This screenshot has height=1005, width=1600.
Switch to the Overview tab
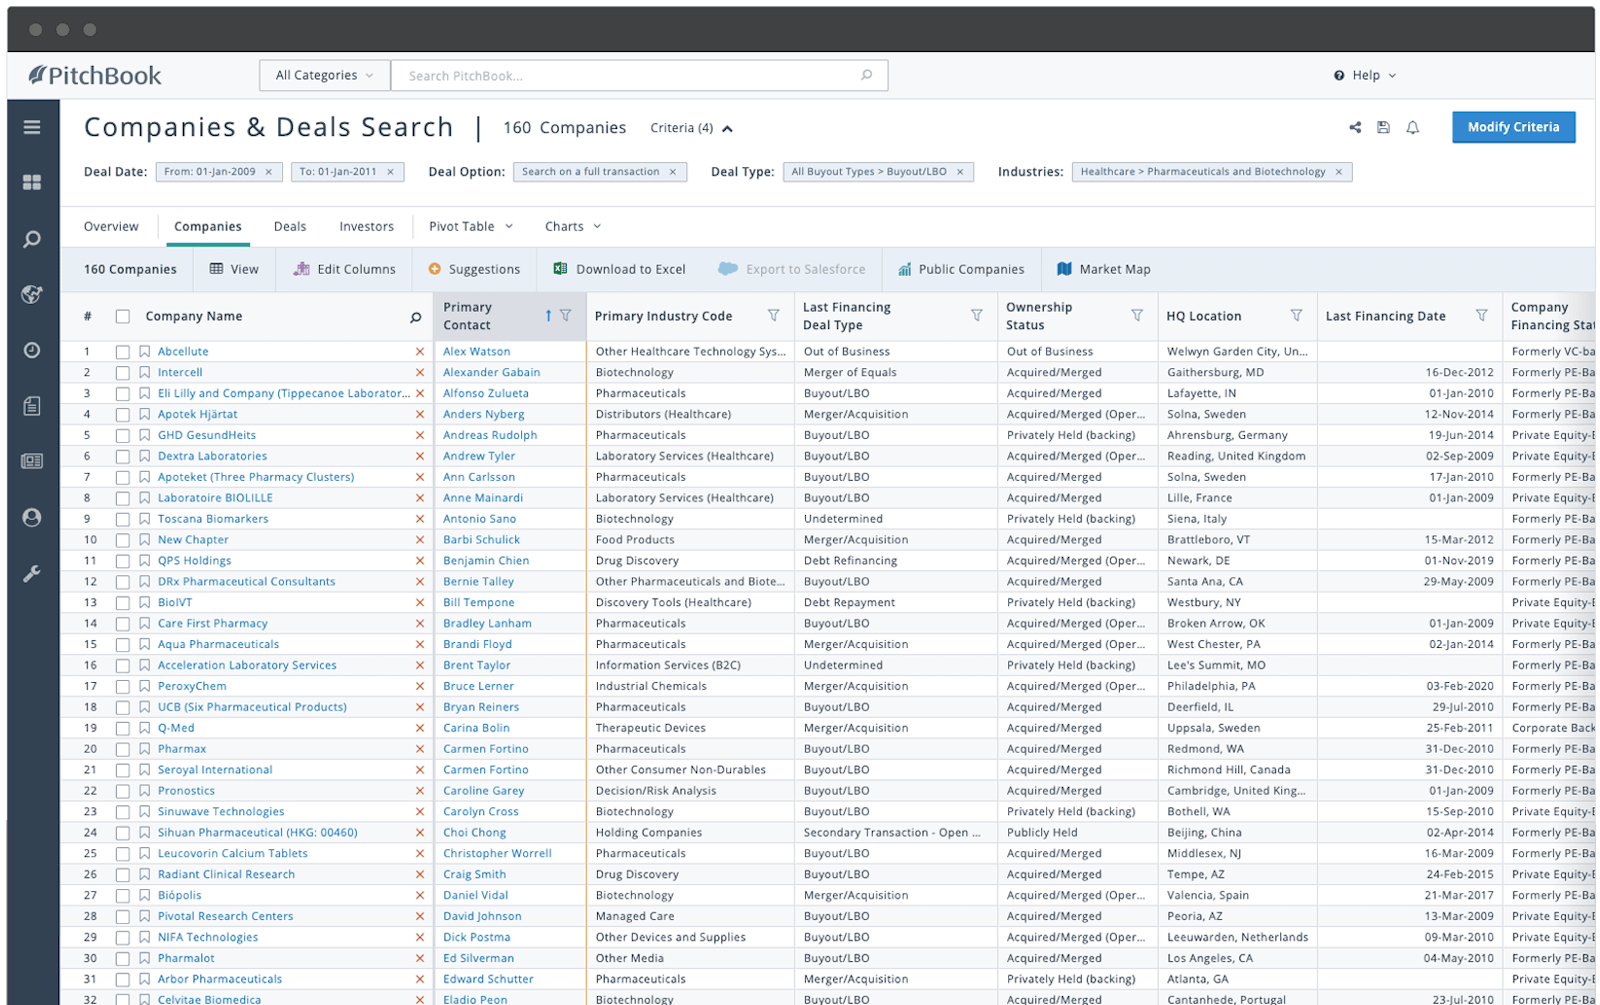(111, 227)
